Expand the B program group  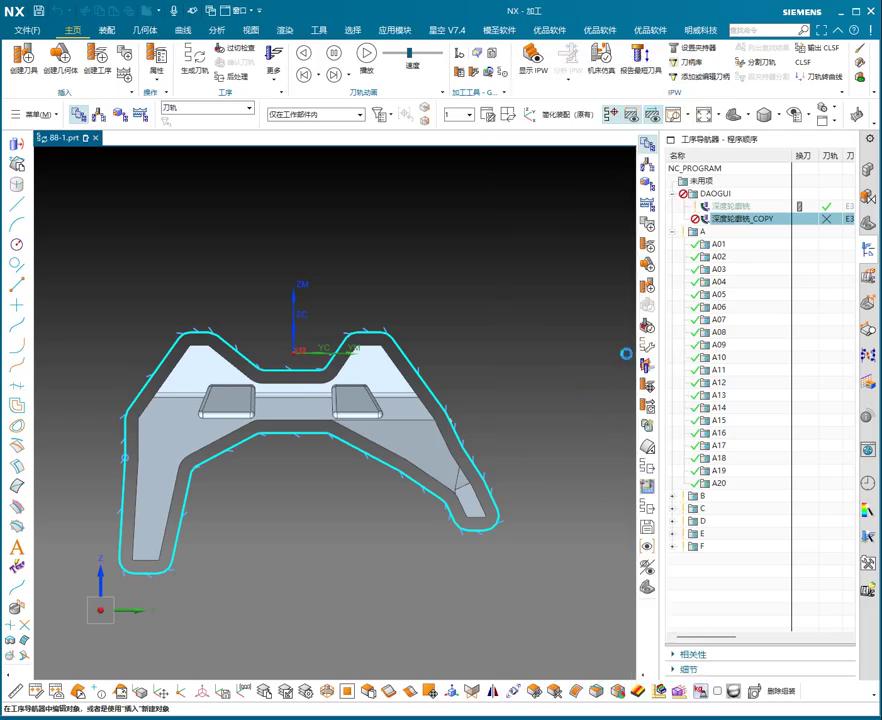pyautogui.click(x=672, y=496)
